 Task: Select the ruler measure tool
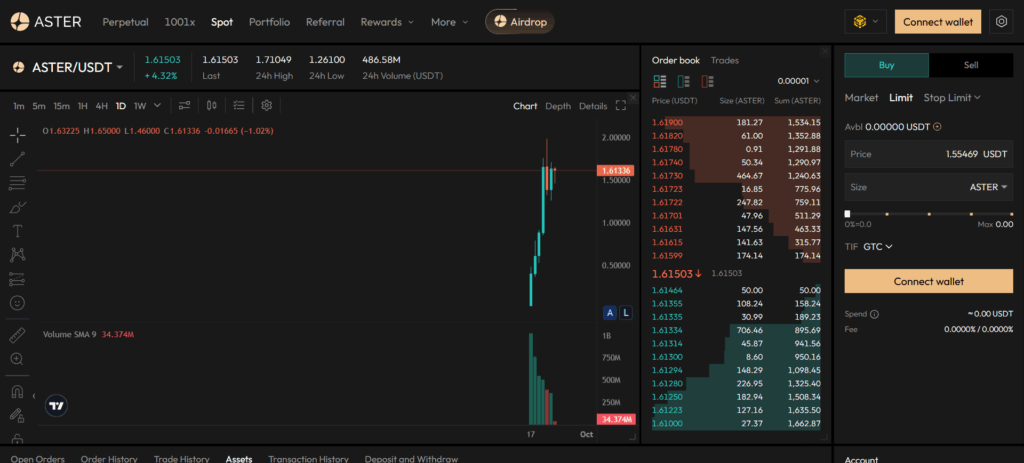click(x=17, y=335)
